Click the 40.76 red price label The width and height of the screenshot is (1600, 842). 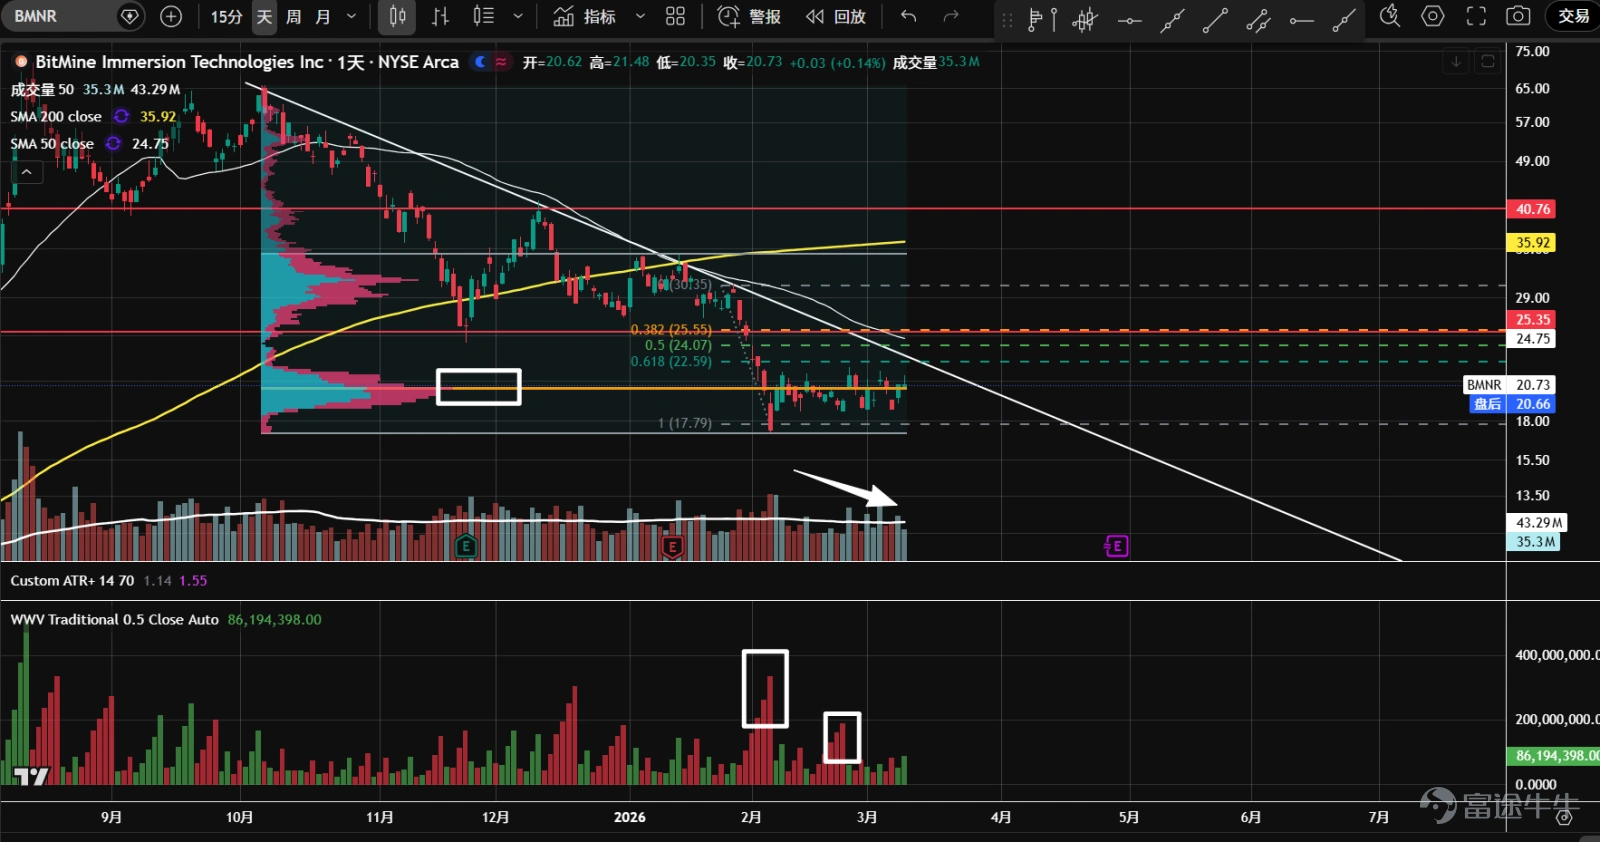1532,209
